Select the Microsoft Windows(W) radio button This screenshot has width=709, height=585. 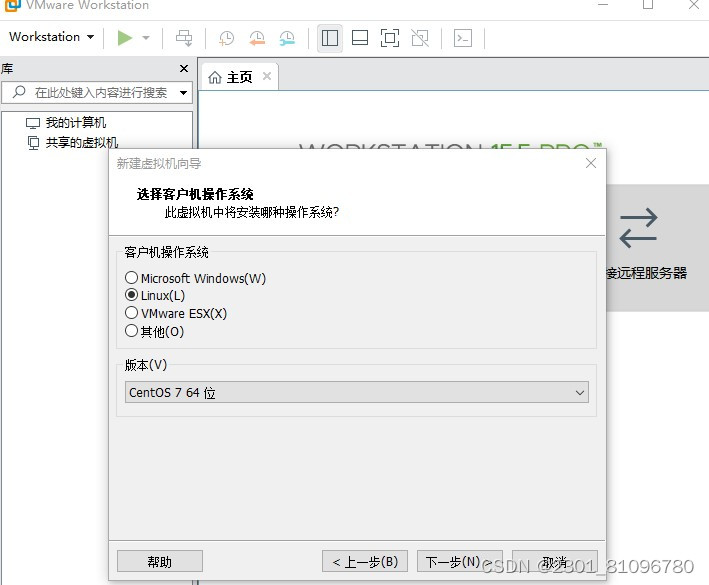coord(131,278)
